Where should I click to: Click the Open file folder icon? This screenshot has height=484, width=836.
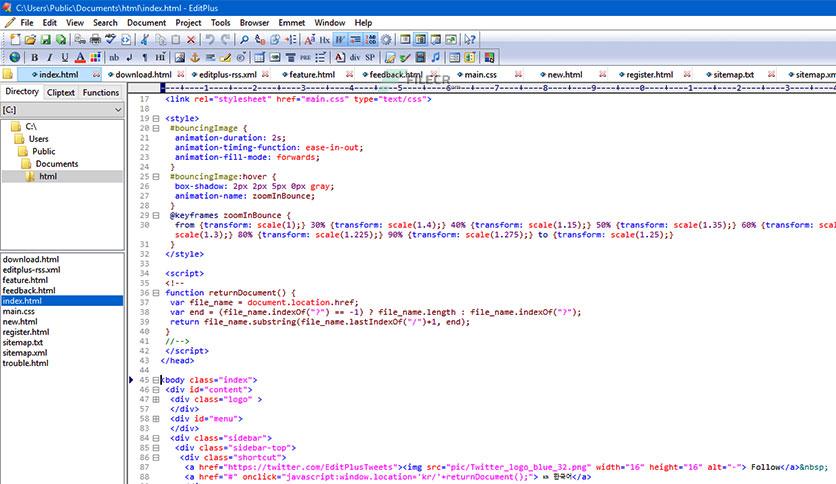pos(30,39)
